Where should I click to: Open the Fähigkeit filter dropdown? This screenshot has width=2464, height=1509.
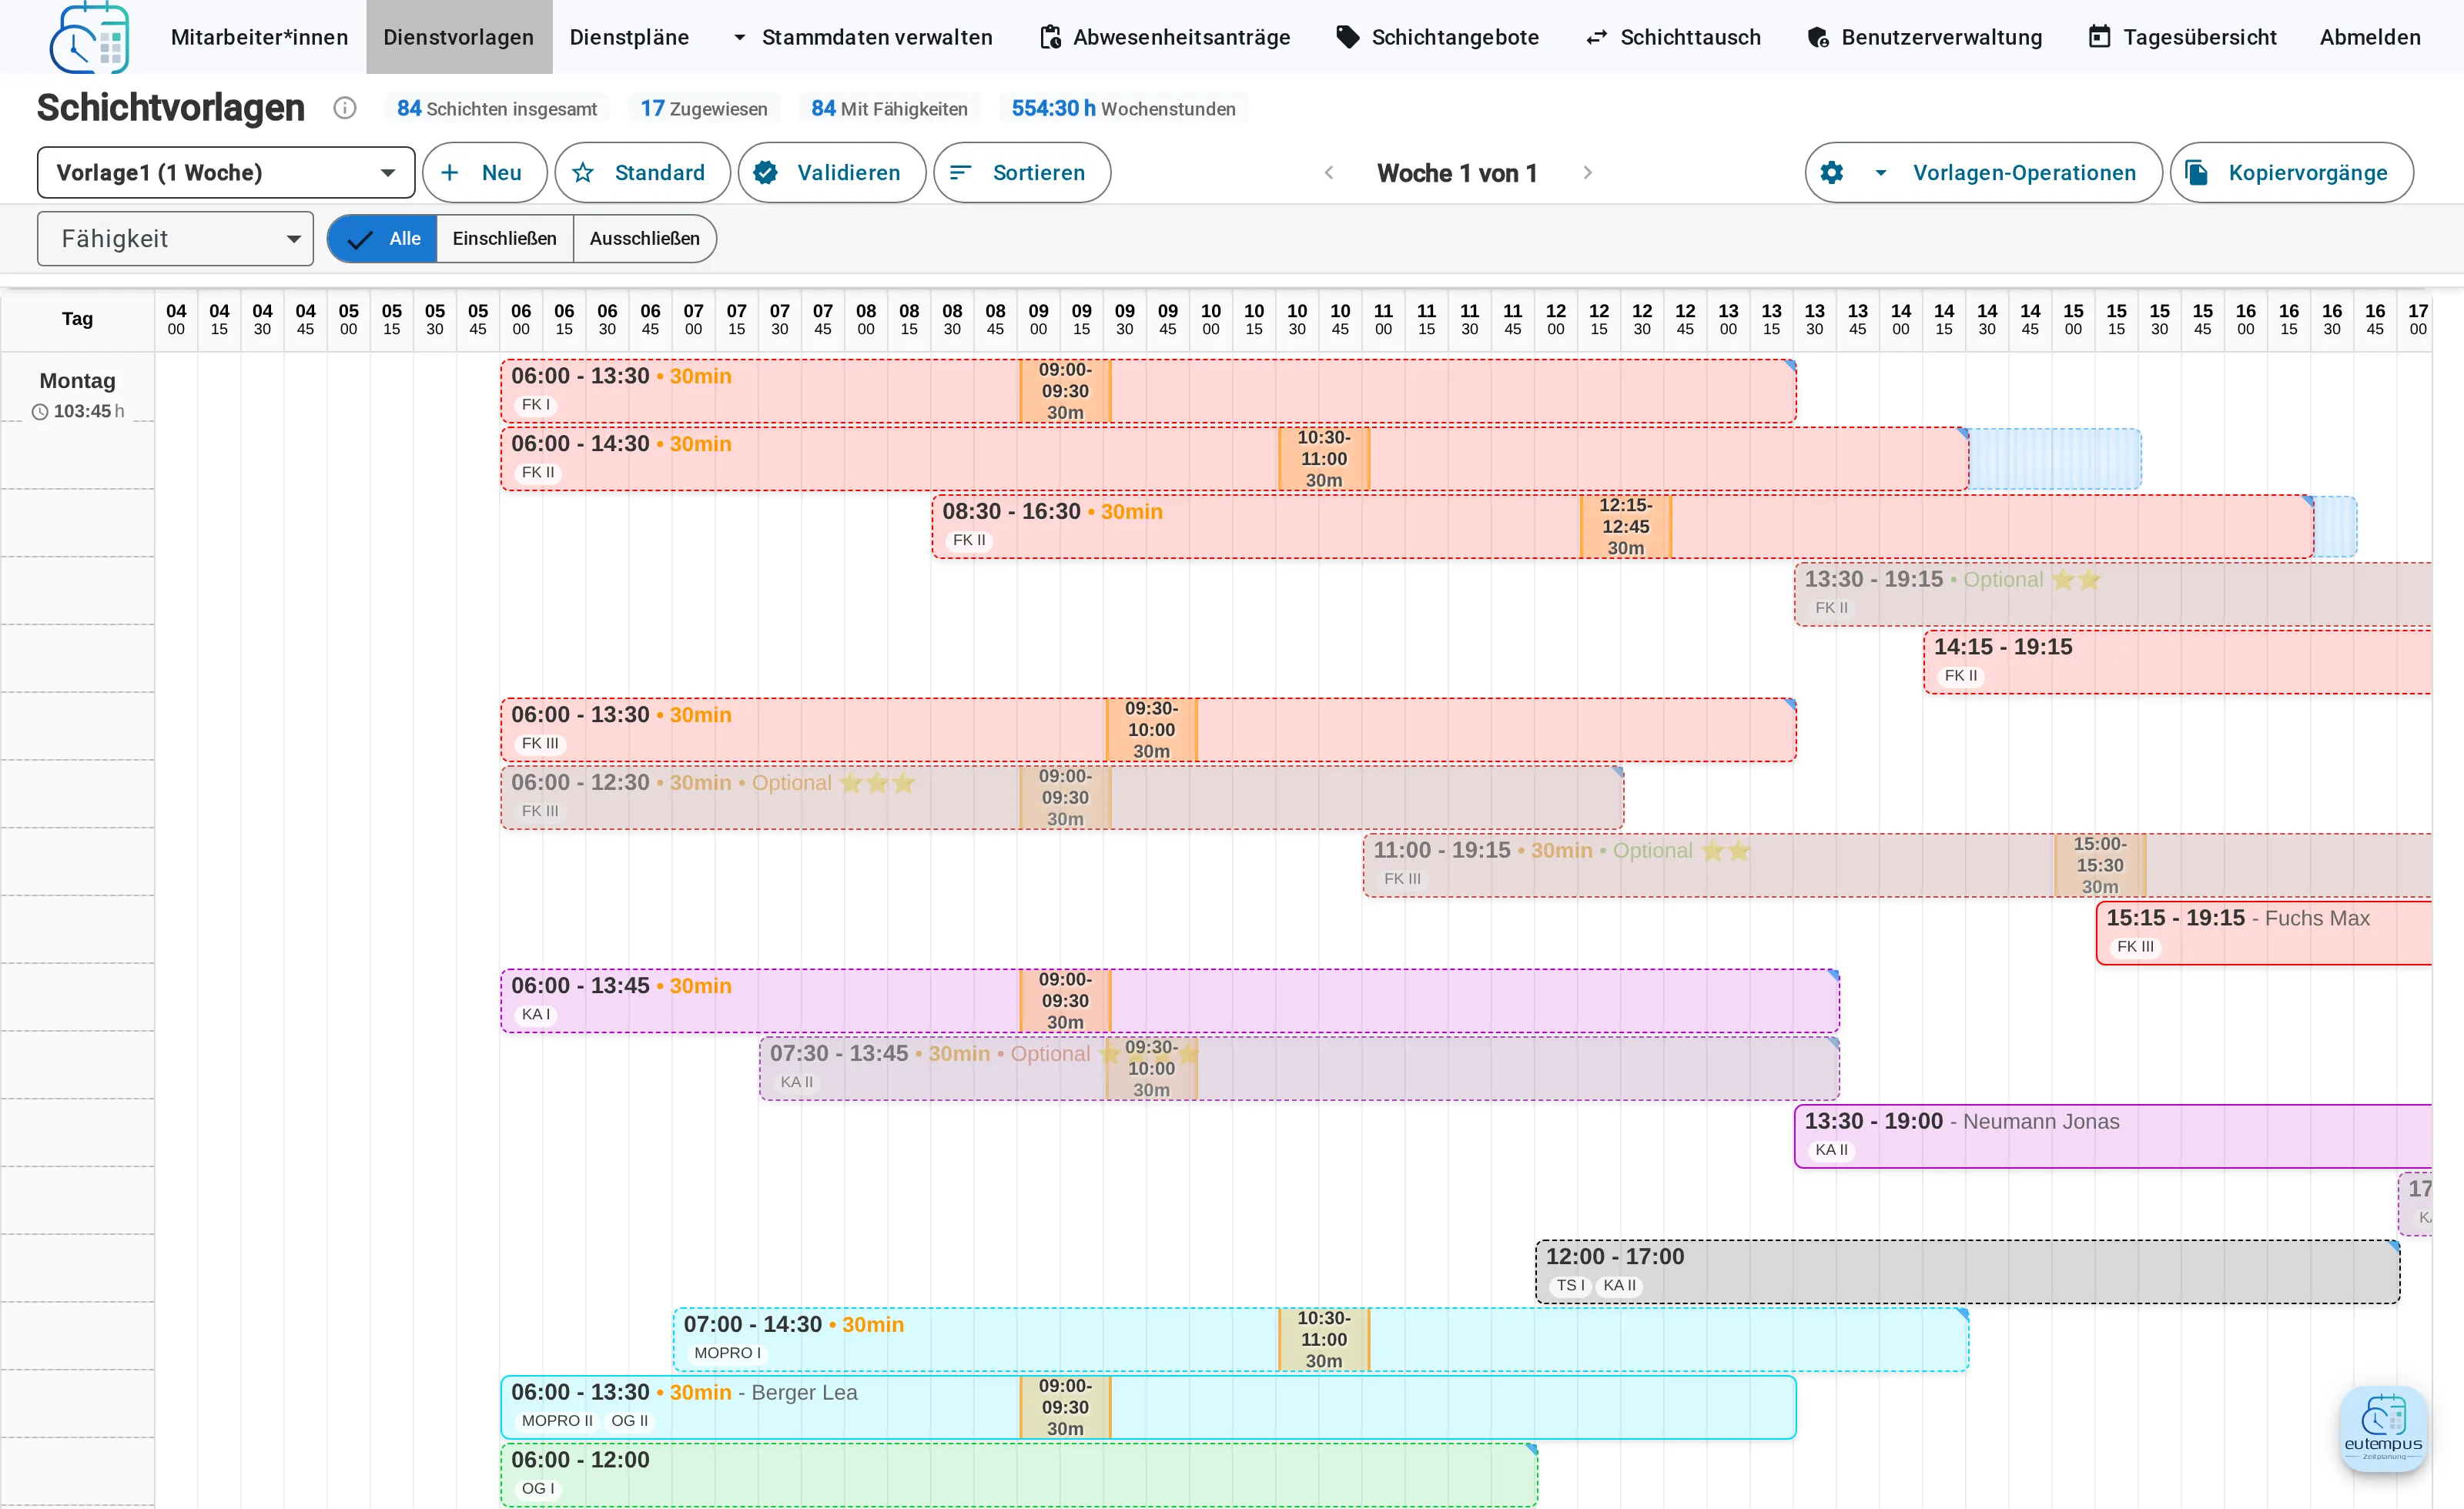coord(175,239)
